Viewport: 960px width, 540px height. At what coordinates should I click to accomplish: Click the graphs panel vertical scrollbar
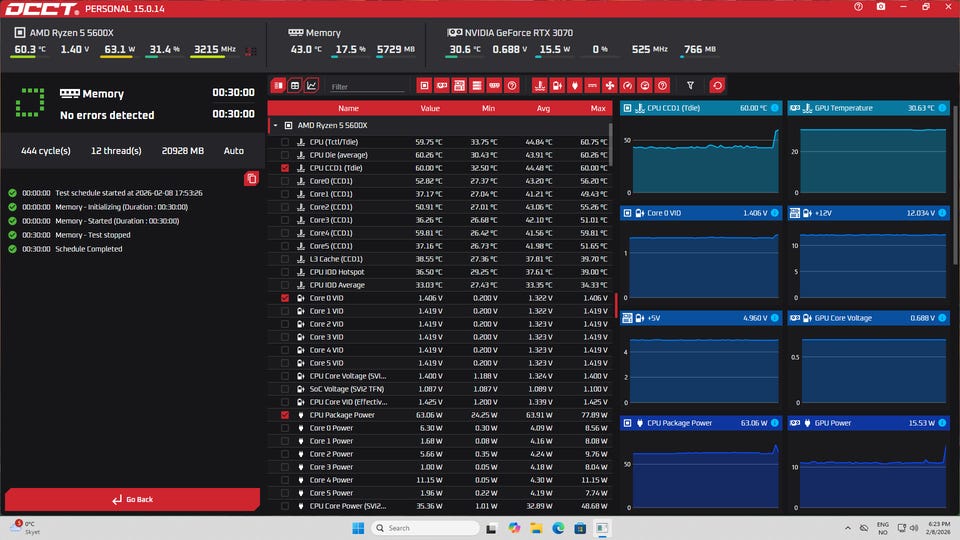(956, 184)
